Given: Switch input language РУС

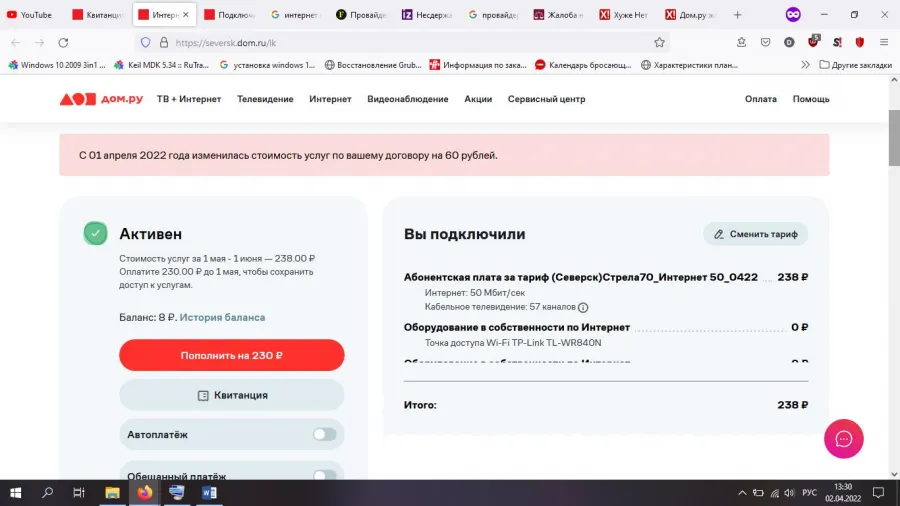Looking at the screenshot, I should [809, 493].
